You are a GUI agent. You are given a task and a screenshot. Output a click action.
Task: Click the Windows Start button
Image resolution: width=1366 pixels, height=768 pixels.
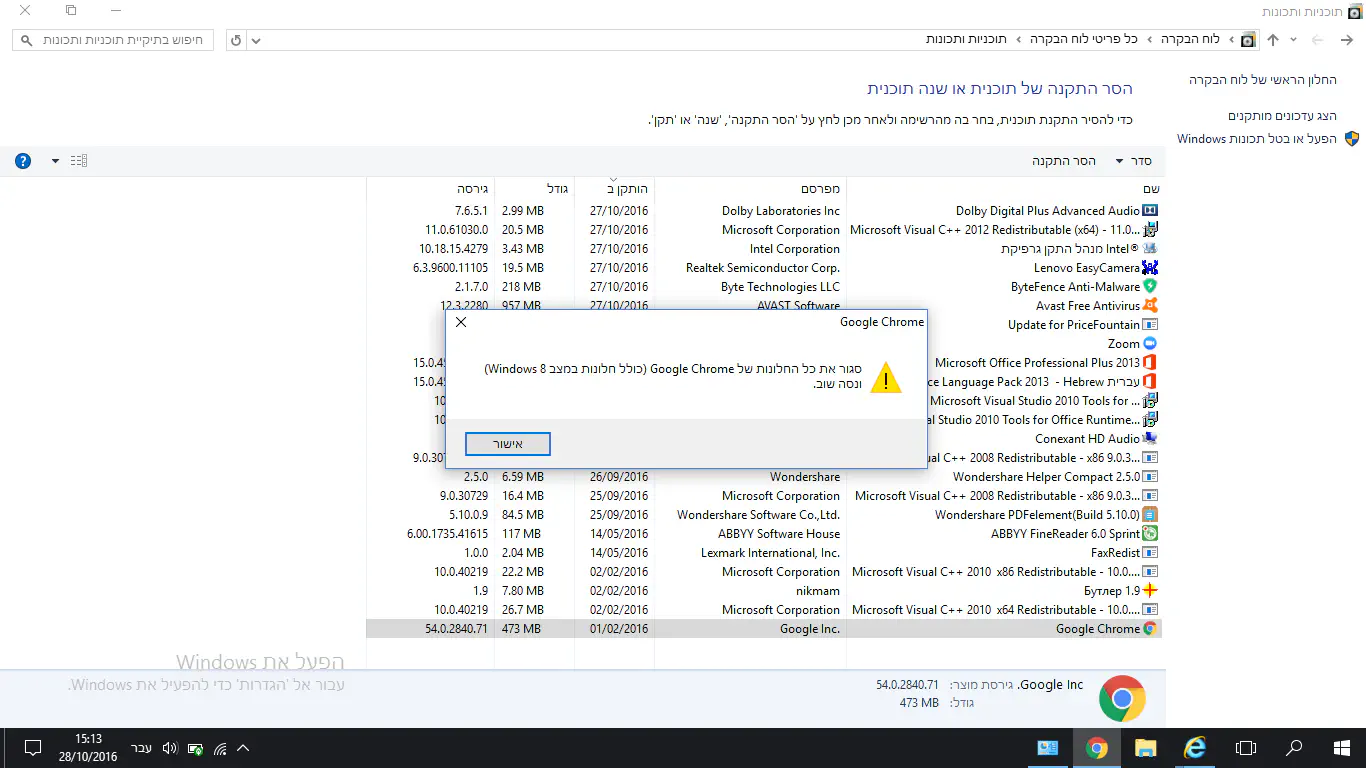[1342, 748]
